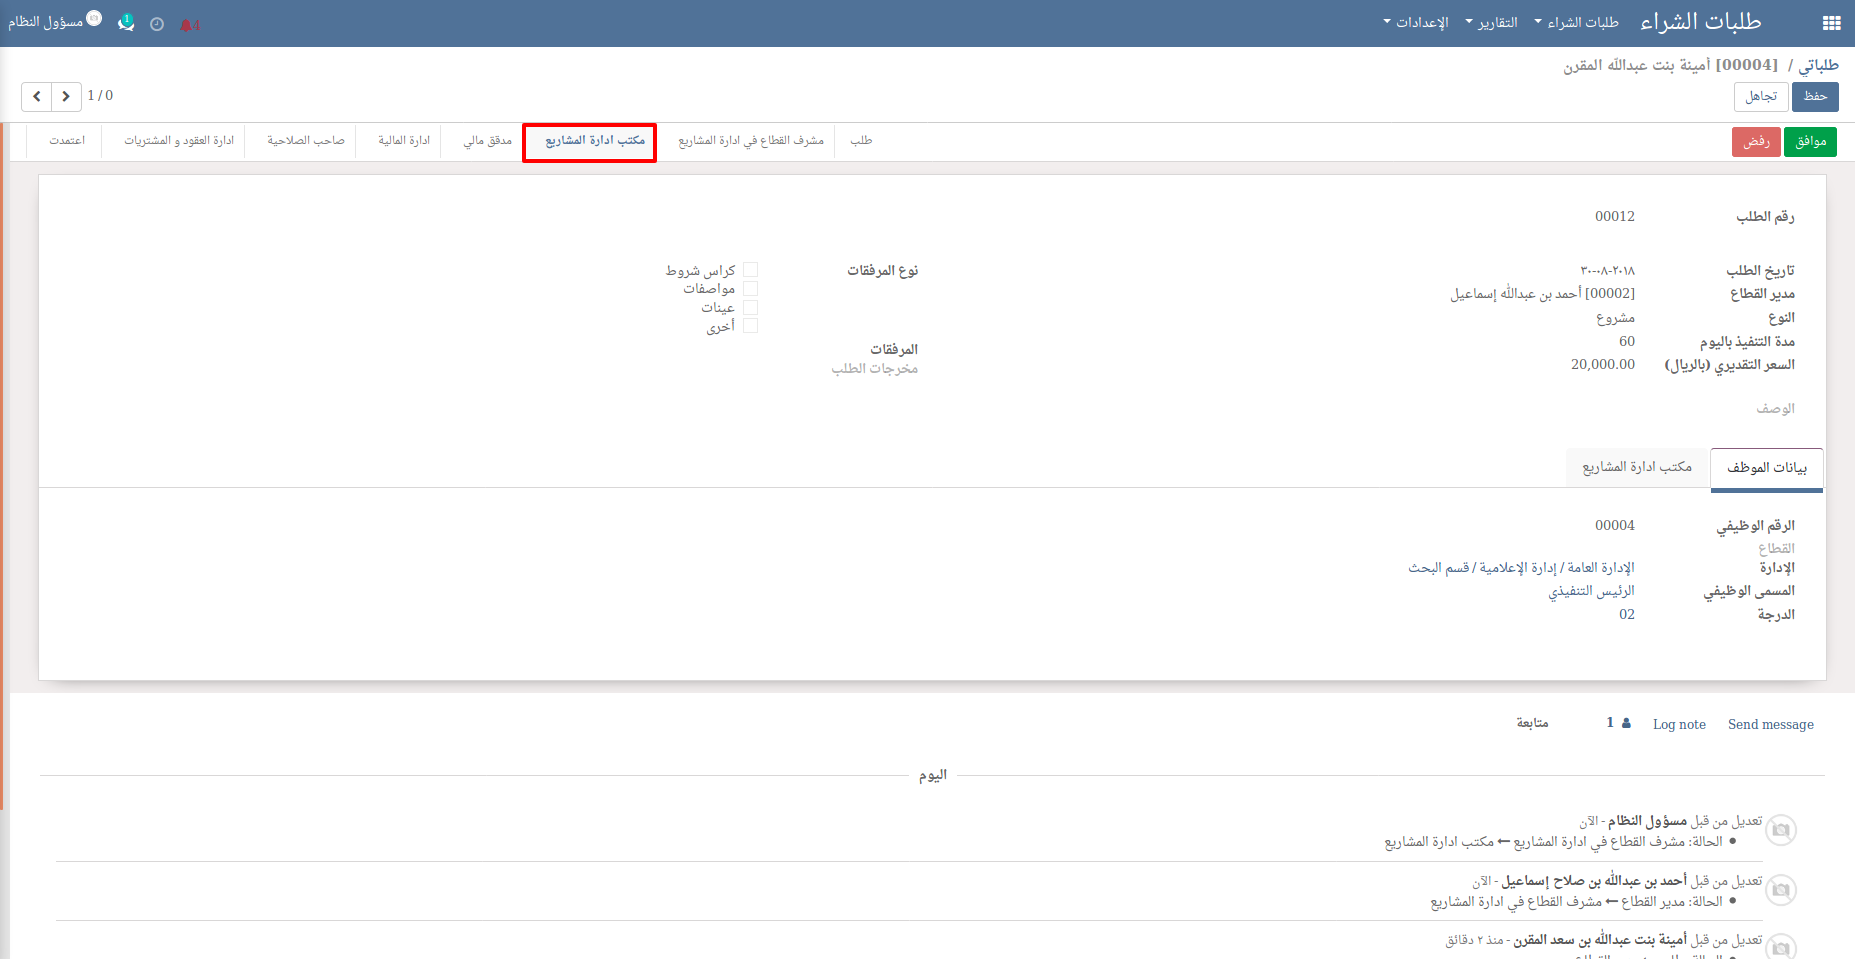Viewport: 1855px width, 959px height.
Task: Open the red bell notifications icon
Action: [188, 25]
